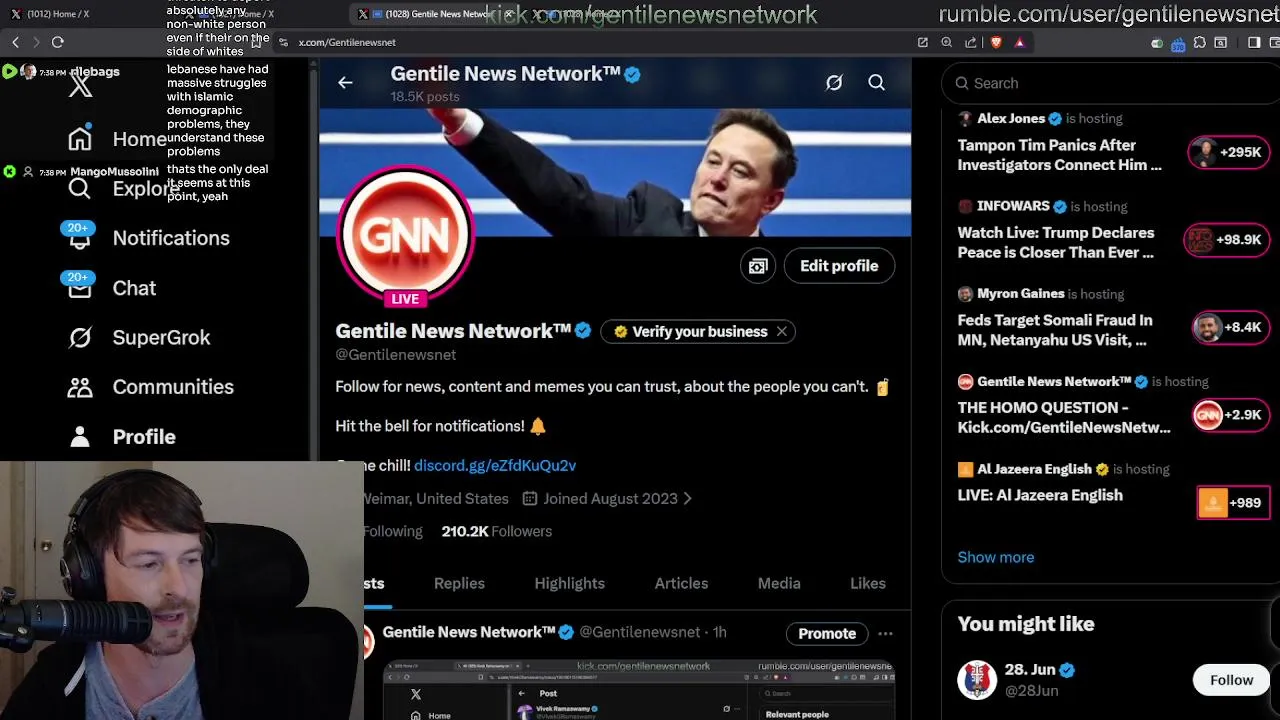Toggle the browser sidebar panel icon
The height and width of the screenshot is (720, 1280).
1254,42
